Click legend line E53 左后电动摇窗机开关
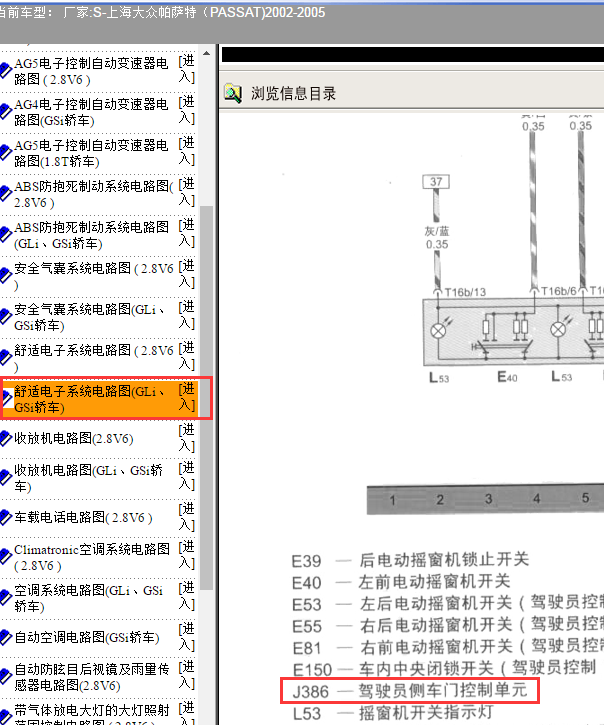Viewport: 604px width, 725px height. coord(448,604)
